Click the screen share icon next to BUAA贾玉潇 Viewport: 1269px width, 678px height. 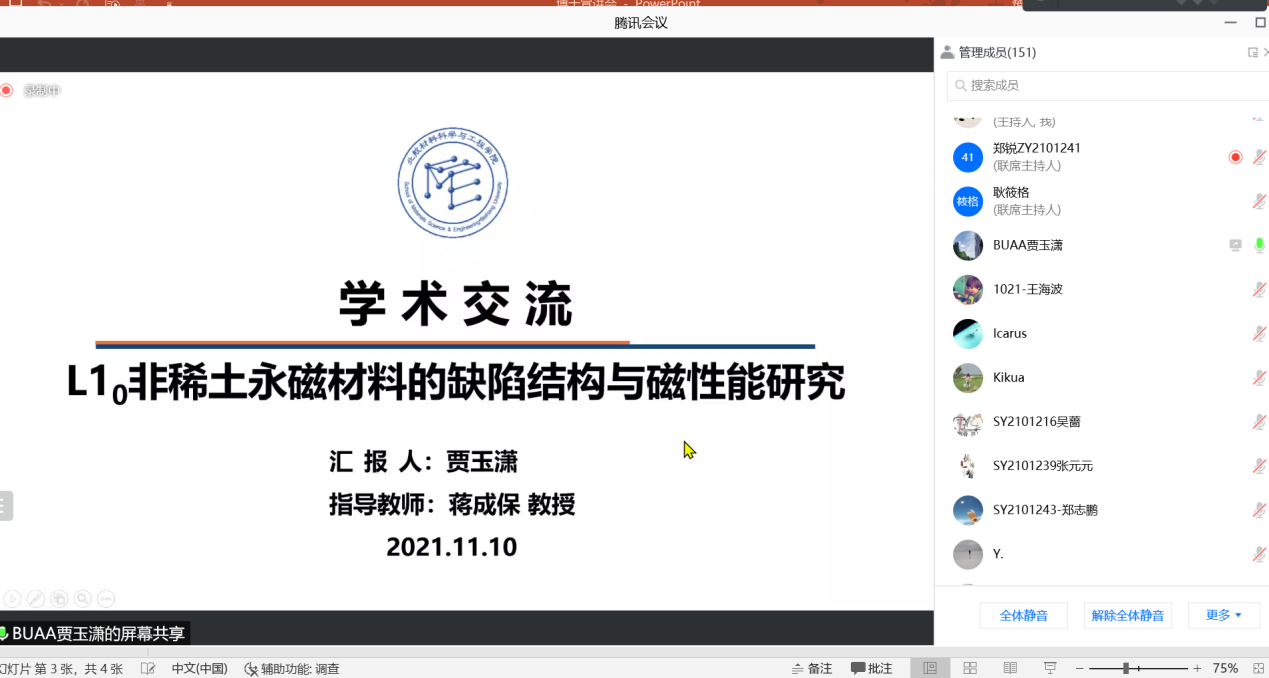click(x=1235, y=245)
